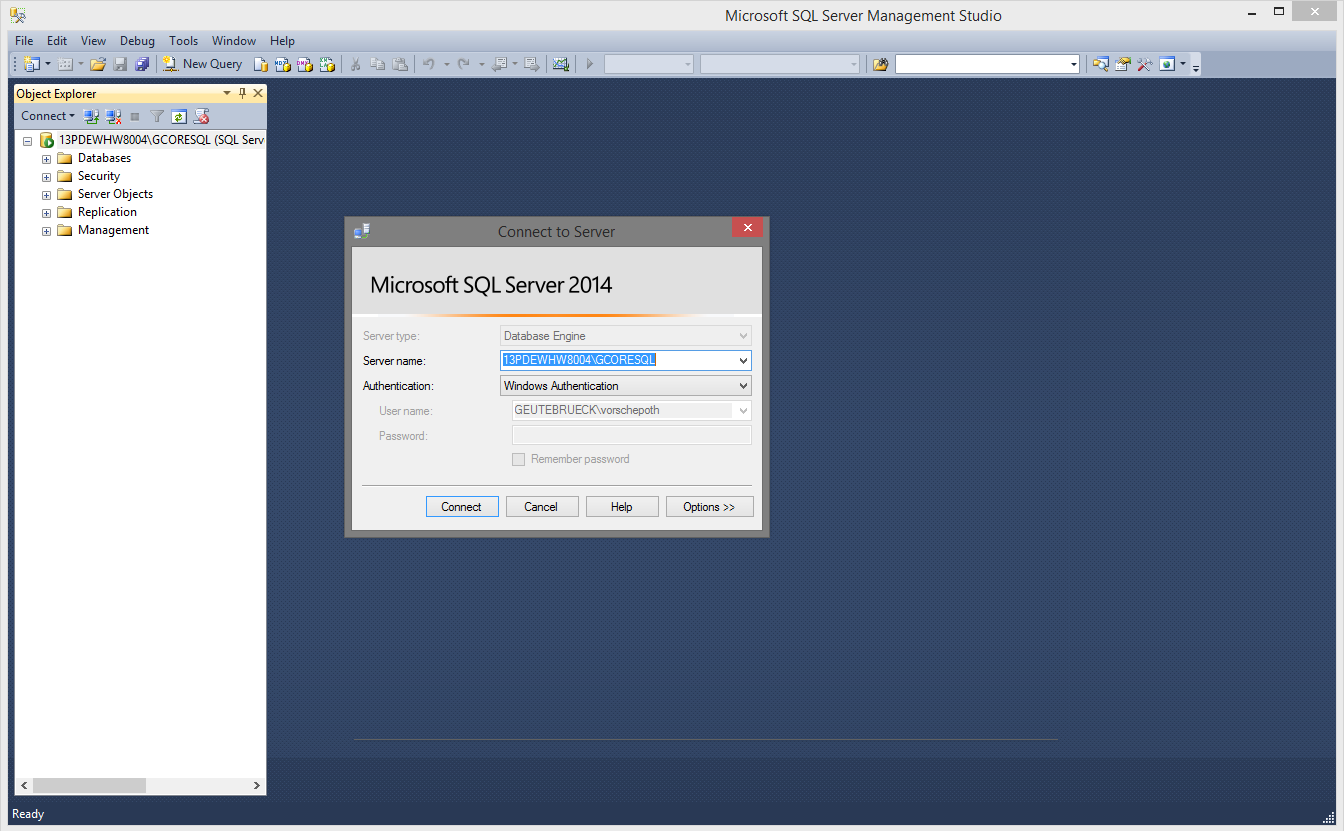Screen dimensions: 1344x831
Task: Click the Save disk icon in toolbar
Action: (120, 64)
